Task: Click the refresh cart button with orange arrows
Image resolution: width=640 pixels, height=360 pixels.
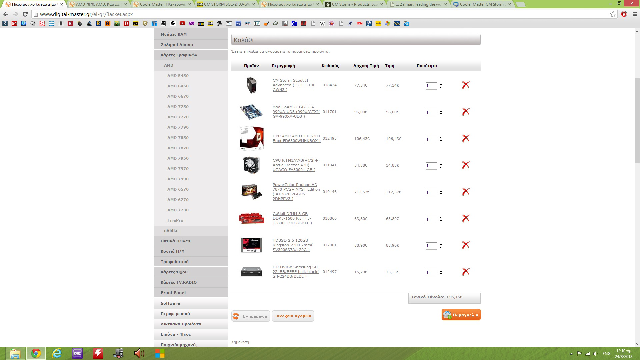Action: [x=250, y=316]
